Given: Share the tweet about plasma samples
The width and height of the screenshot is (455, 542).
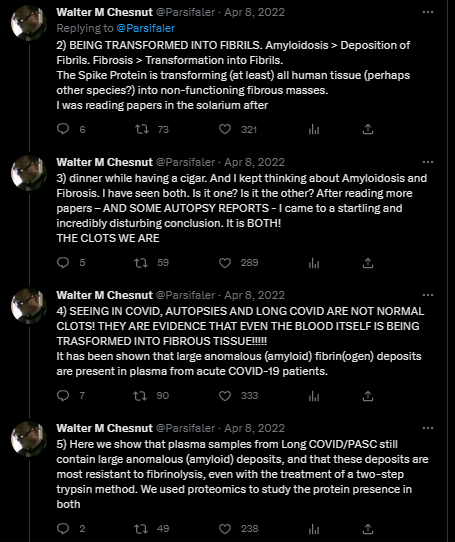Looking at the screenshot, I should tap(368, 529).
